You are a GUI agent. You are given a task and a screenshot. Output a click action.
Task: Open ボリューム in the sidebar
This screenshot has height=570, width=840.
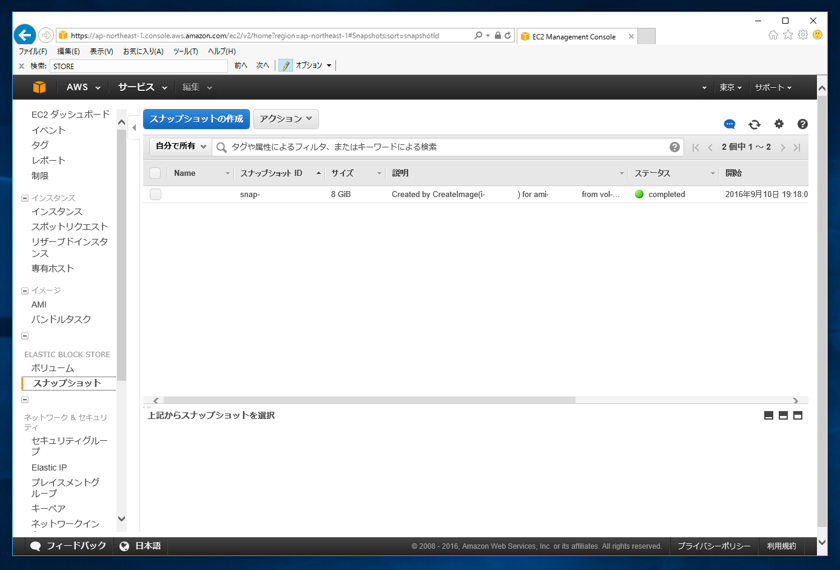[52, 368]
